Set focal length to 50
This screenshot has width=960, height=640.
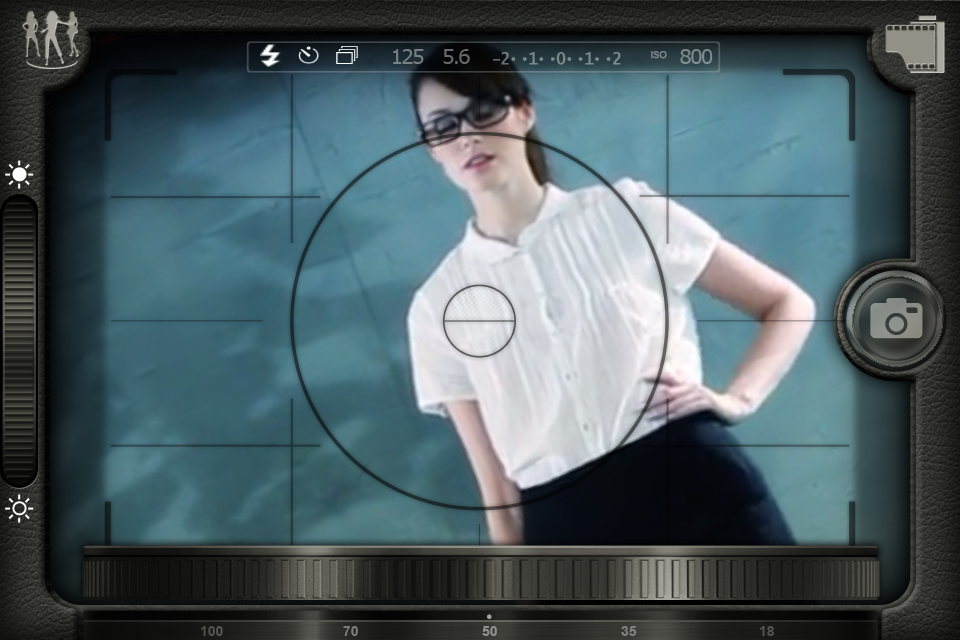coord(489,631)
